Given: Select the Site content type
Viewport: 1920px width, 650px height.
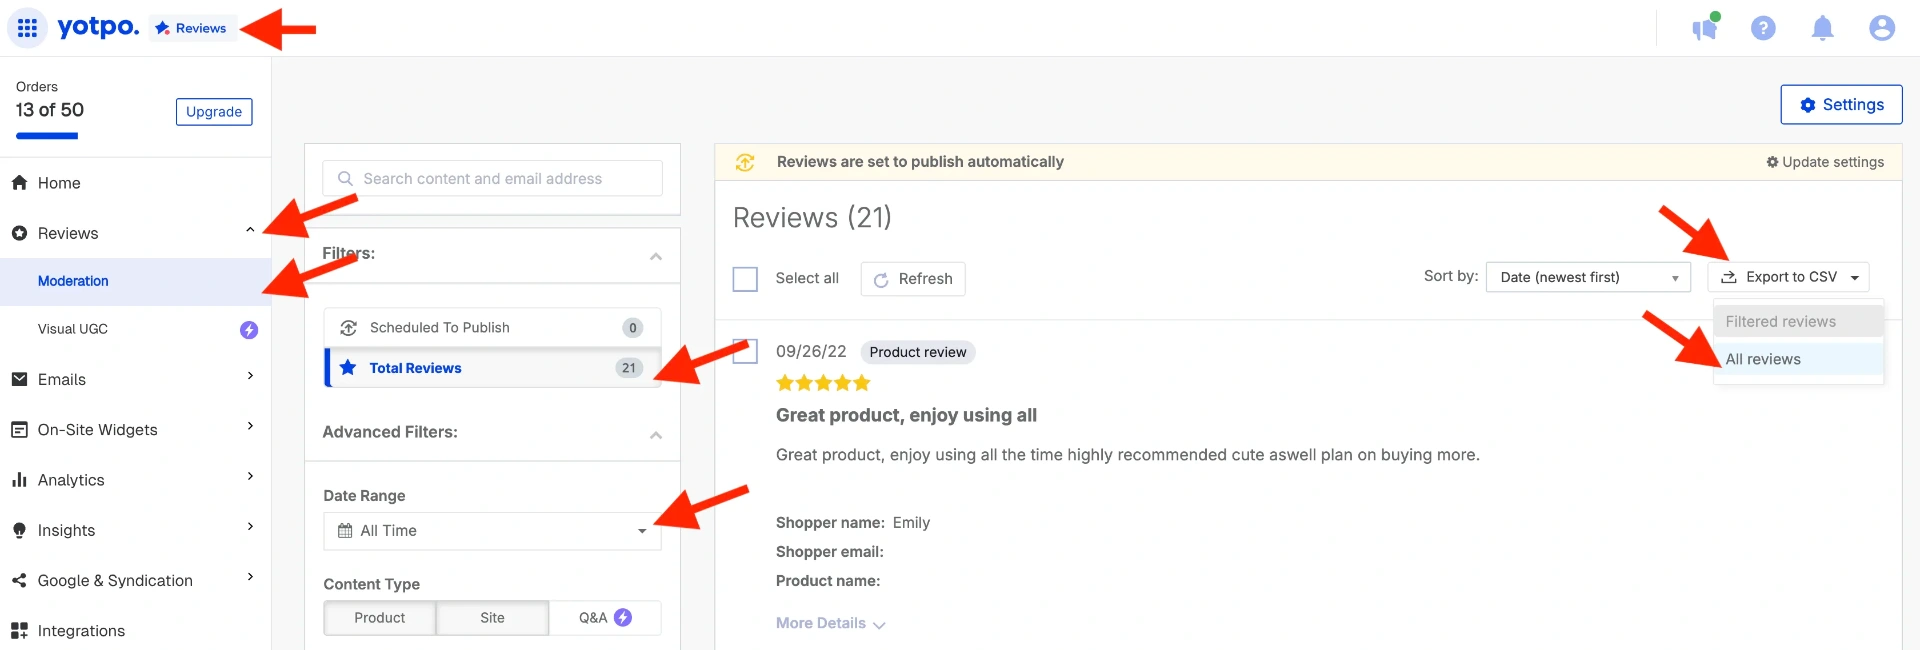Looking at the screenshot, I should pyautogui.click(x=492, y=618).
